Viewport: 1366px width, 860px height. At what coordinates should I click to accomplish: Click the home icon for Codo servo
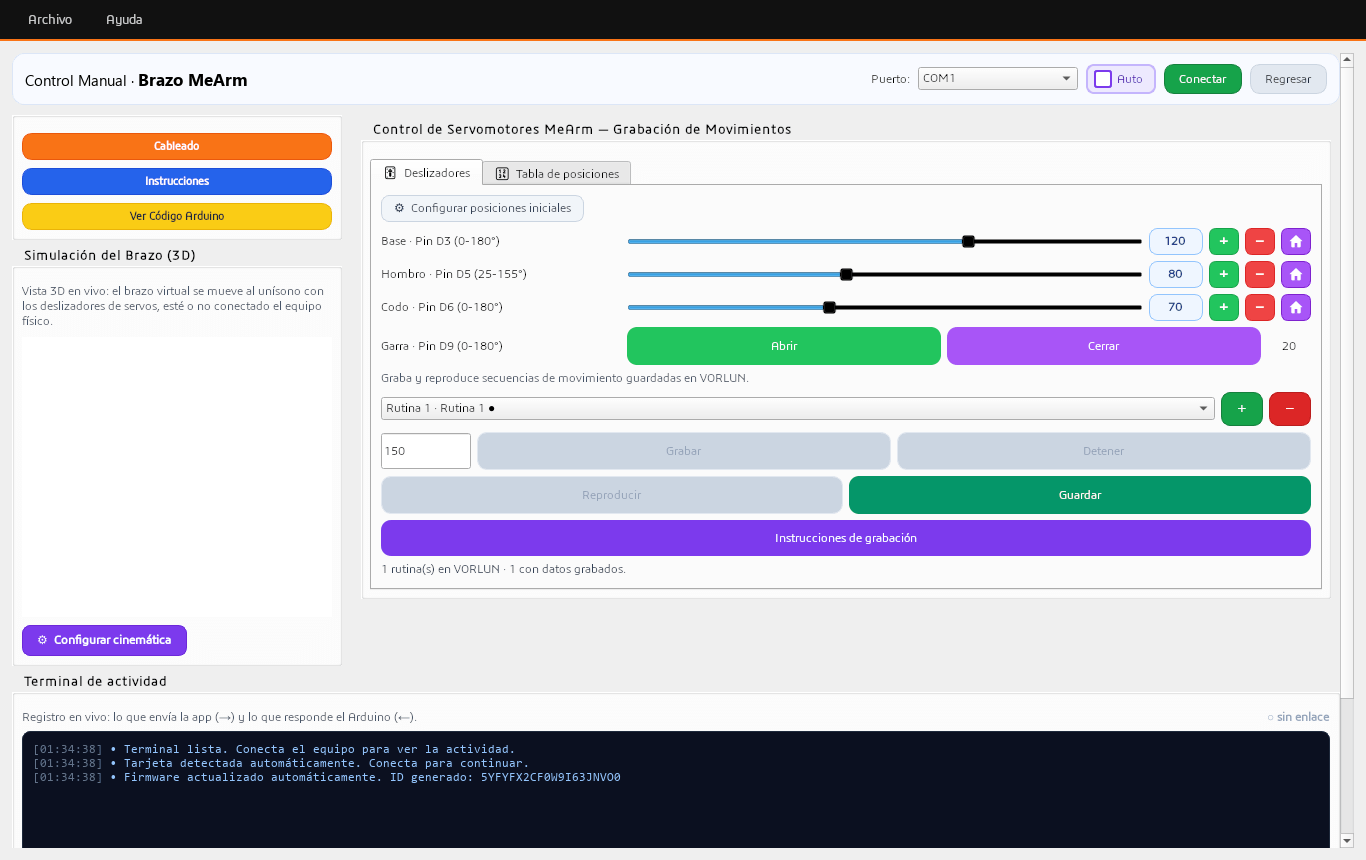point(1296,307)
